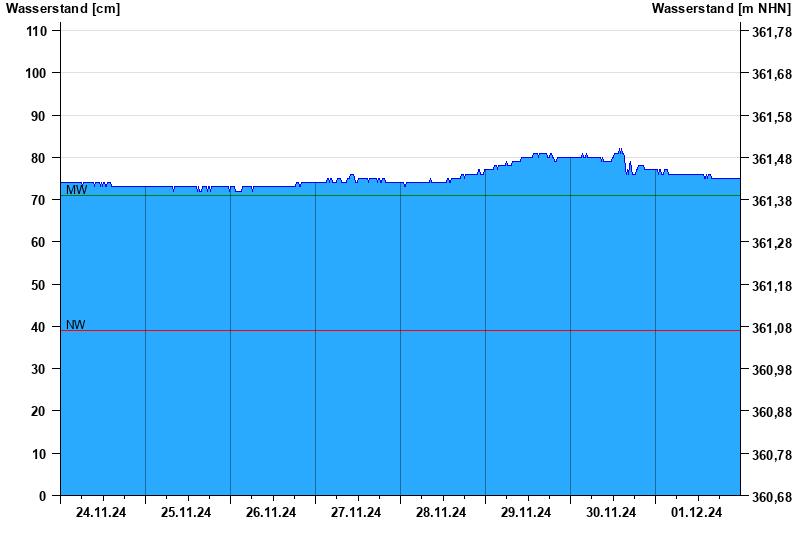Select the 0 value on left axis
Viewport: 800px width, 550px height.
42,496
